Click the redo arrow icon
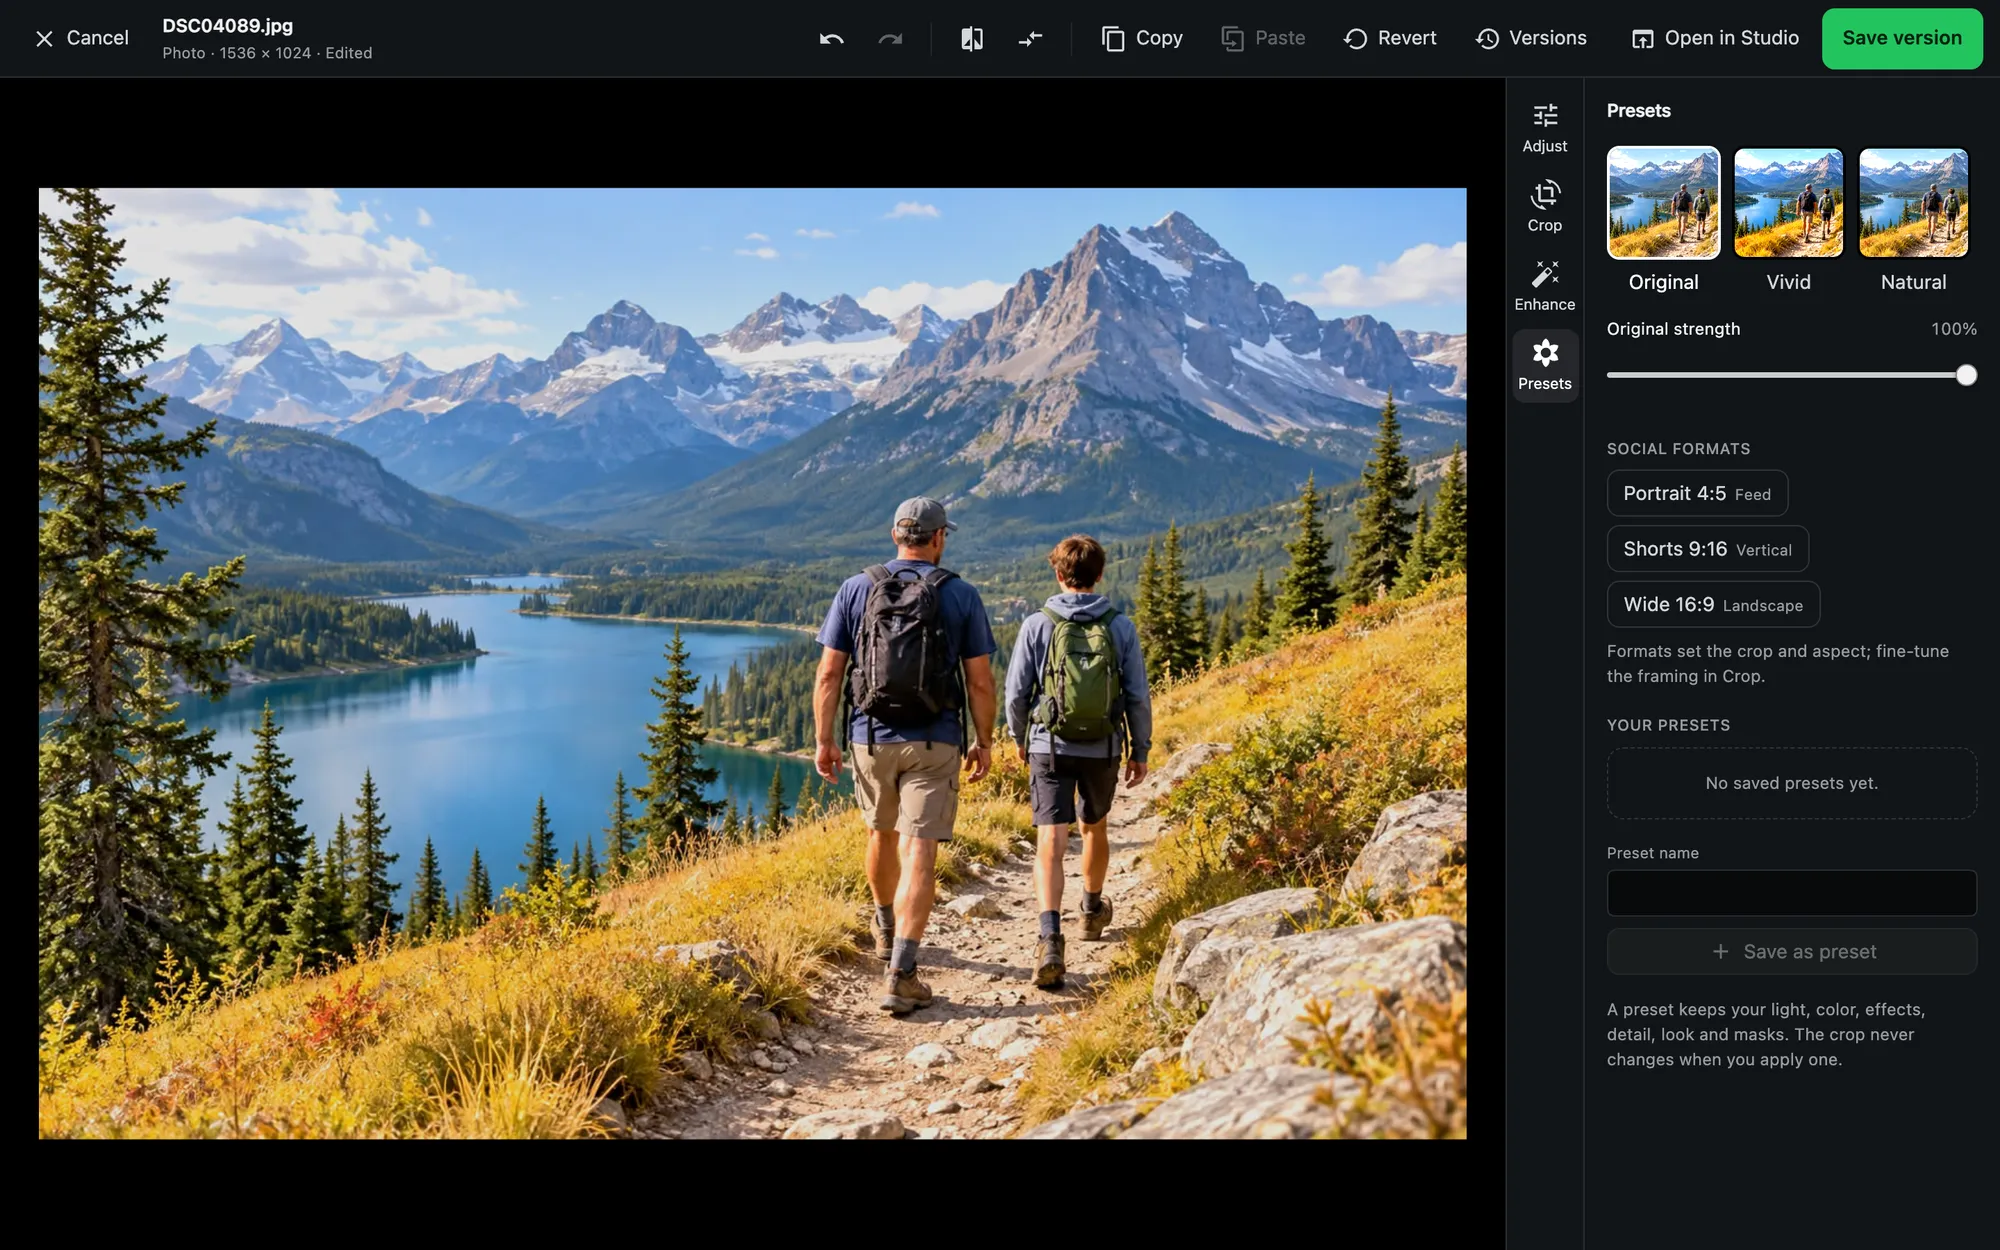 [x=890, y=38]
